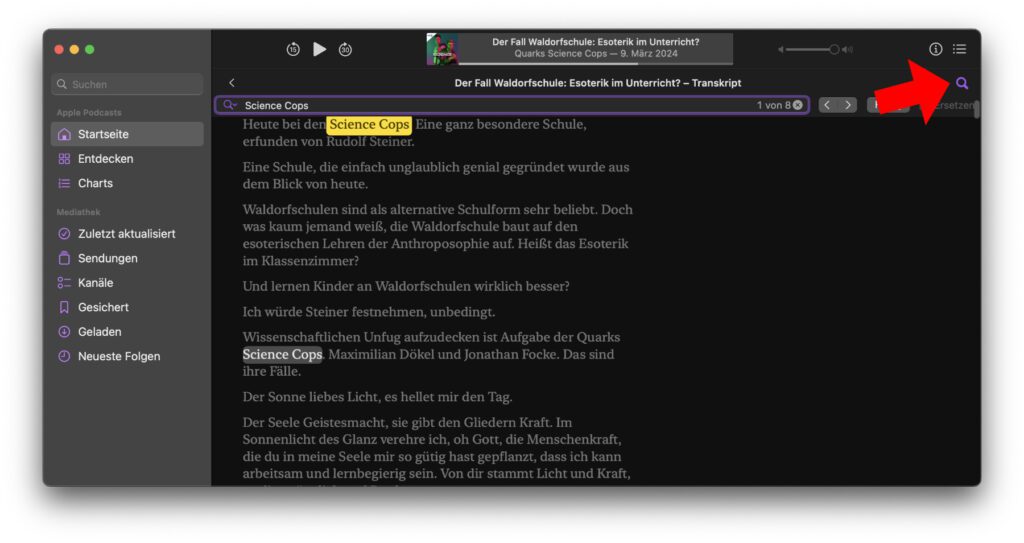1024x543 pixels.
Task: Go to Sendungen library section
Action: click(x=107, y=258)
